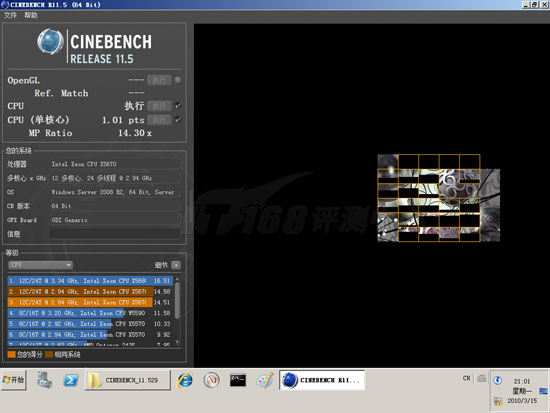Open Server Manager from taskbar
The width and height of the screenshot is (550, 413).
point(45,380)
